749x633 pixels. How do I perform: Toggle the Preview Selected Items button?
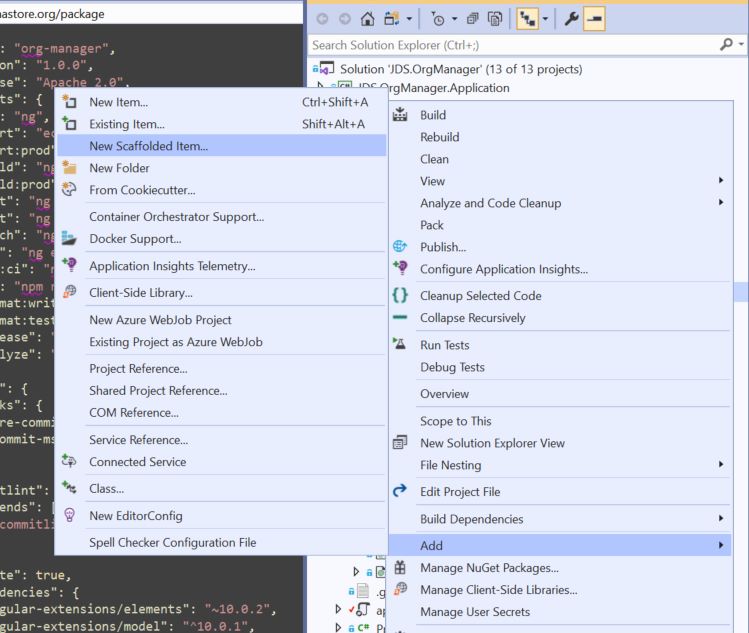coord(594,19)
